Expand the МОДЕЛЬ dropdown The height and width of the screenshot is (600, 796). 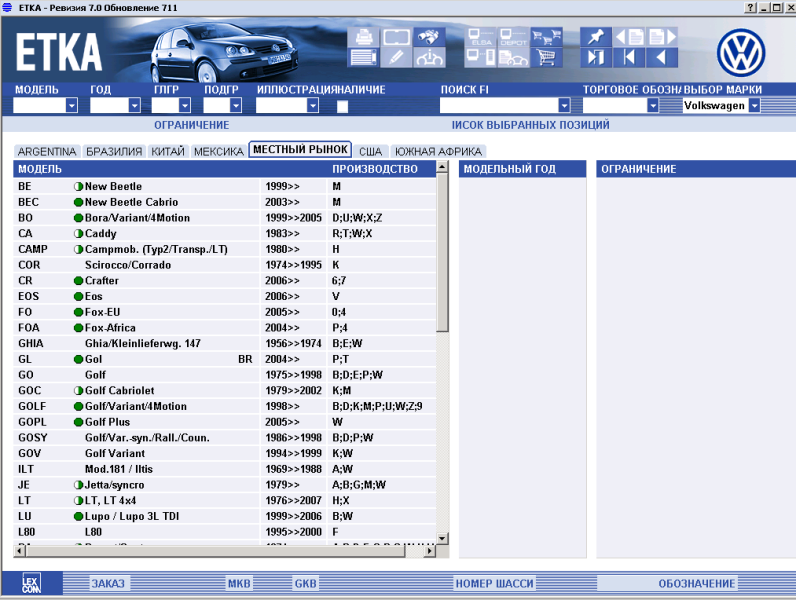coord(72,106)
